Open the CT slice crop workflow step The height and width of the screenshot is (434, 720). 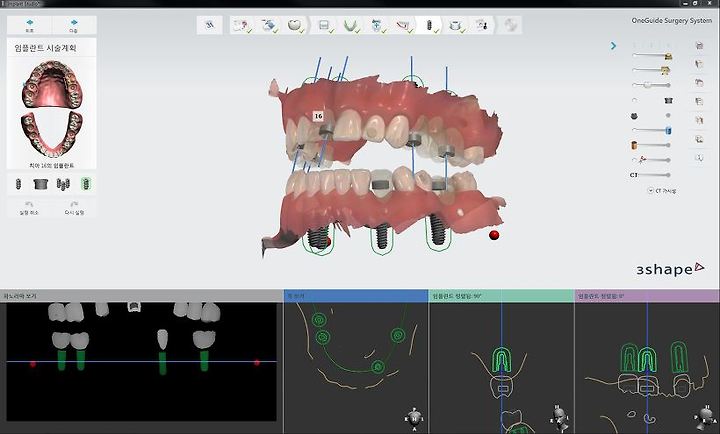(x=325, y=25)
